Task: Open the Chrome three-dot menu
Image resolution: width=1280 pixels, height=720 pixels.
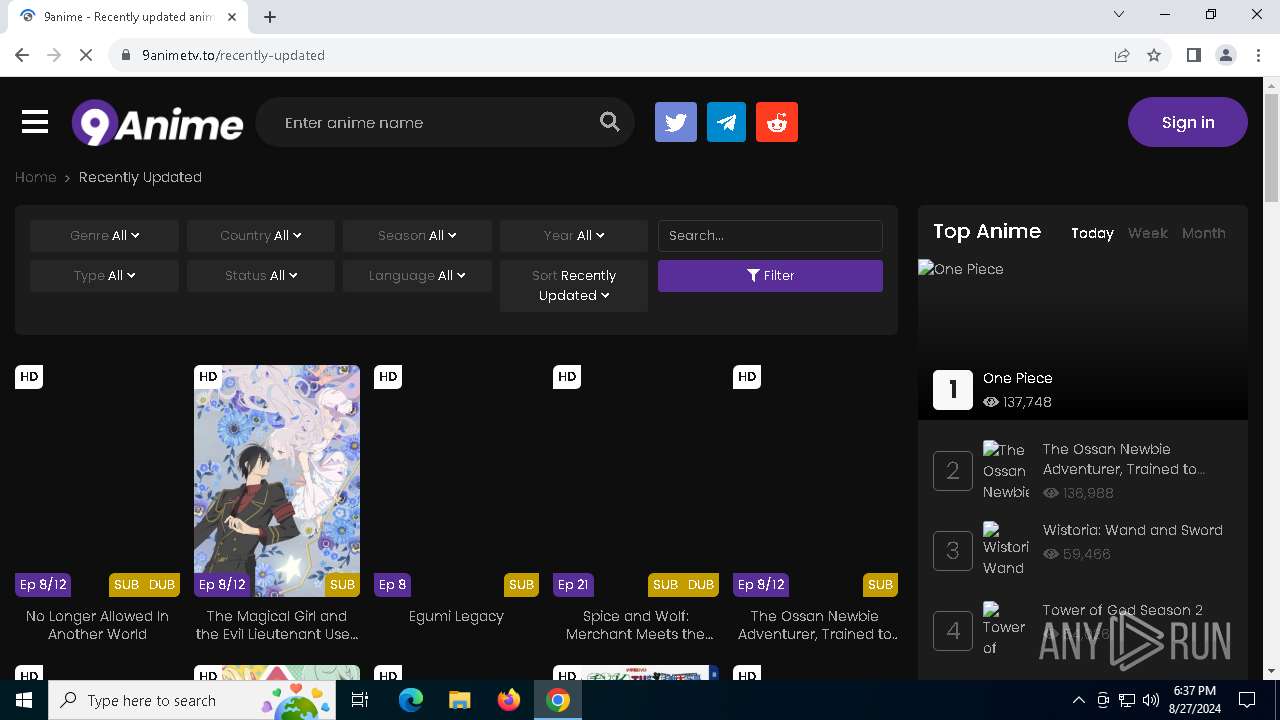Action: (1257, 55)
